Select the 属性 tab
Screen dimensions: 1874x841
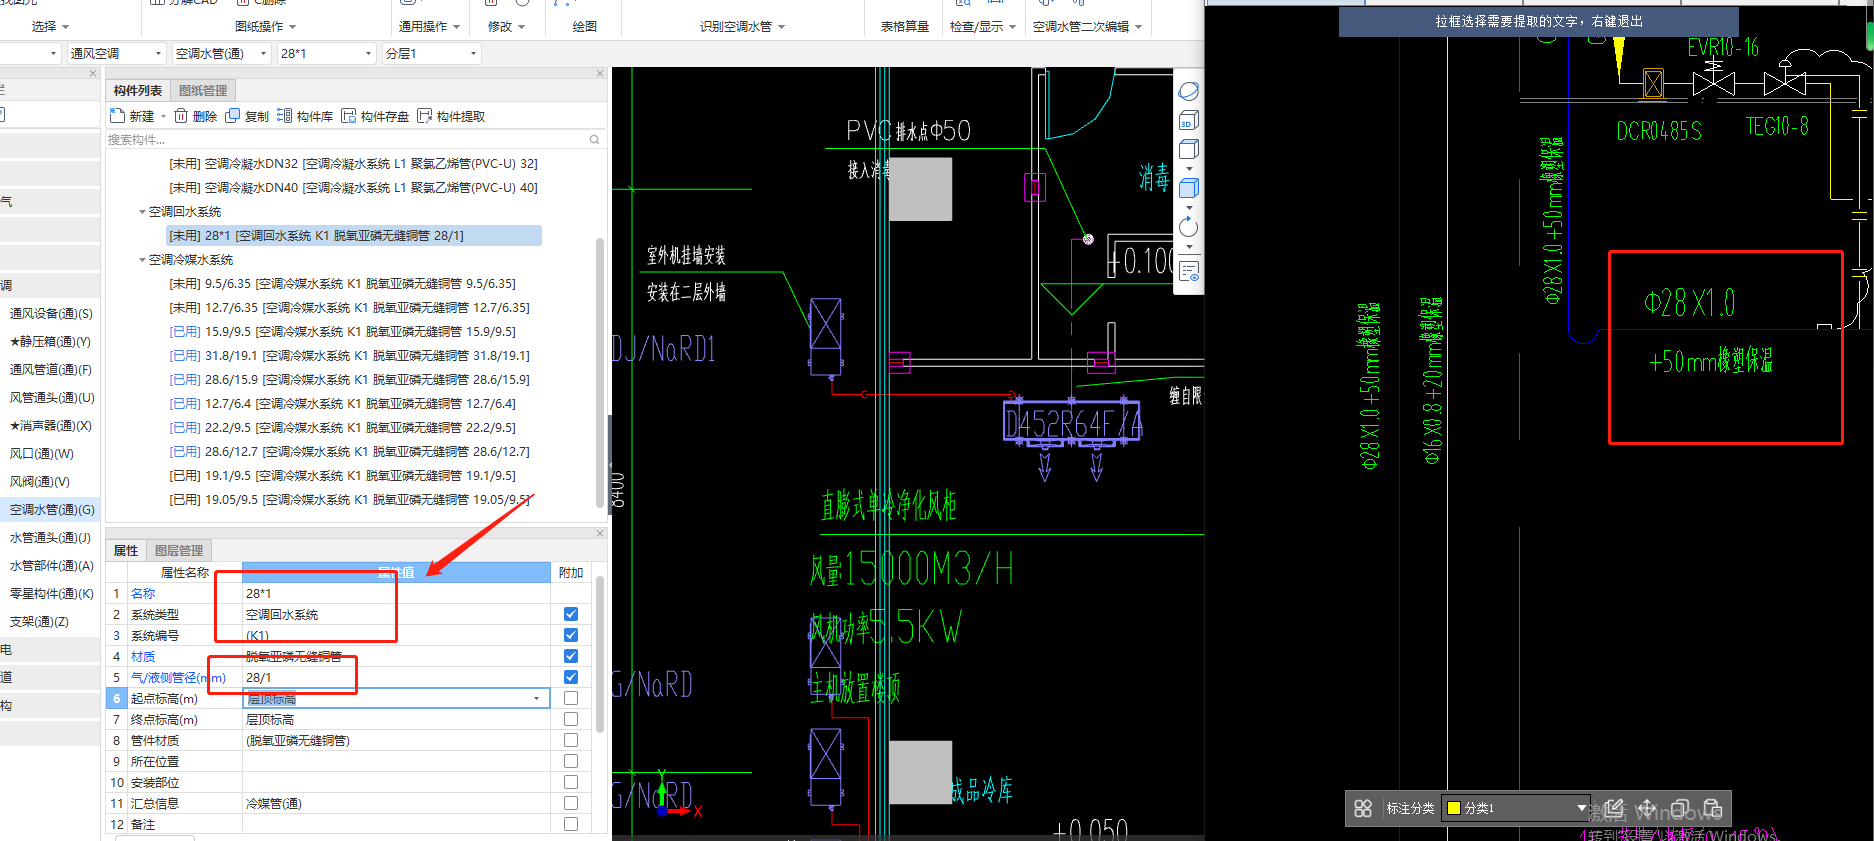126,550
